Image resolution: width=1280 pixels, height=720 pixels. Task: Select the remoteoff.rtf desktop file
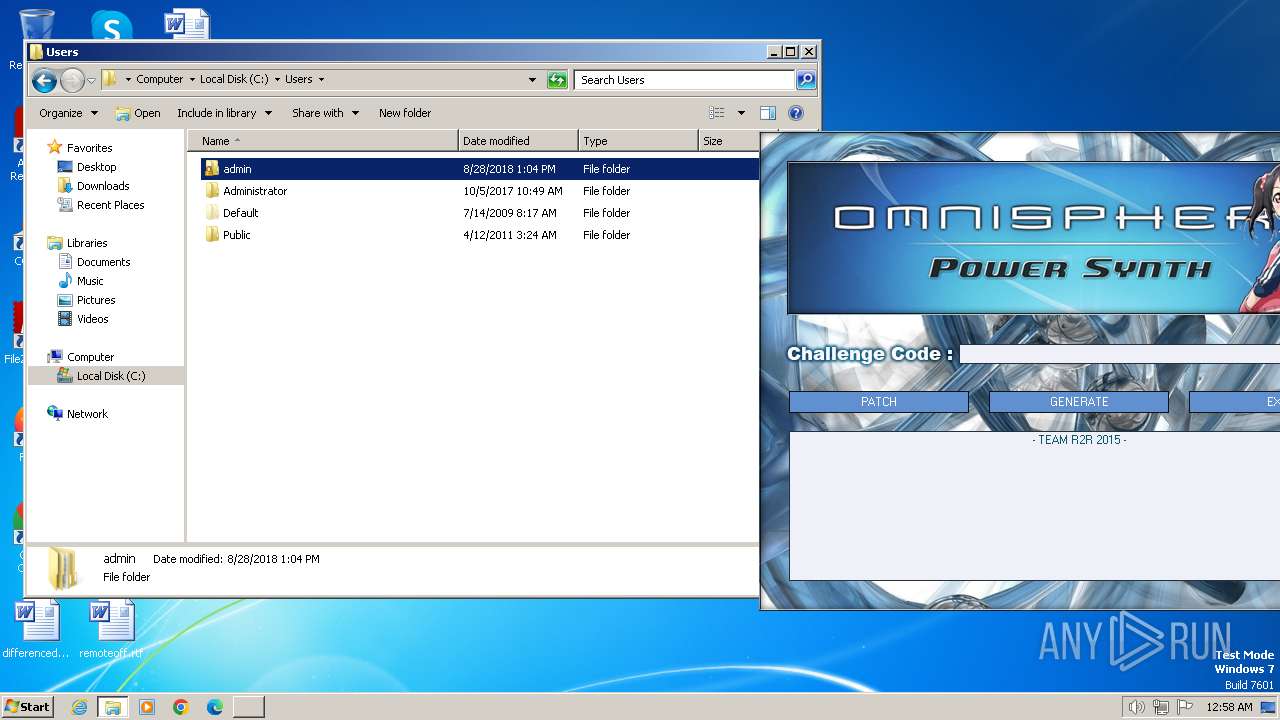pos(111,630)
